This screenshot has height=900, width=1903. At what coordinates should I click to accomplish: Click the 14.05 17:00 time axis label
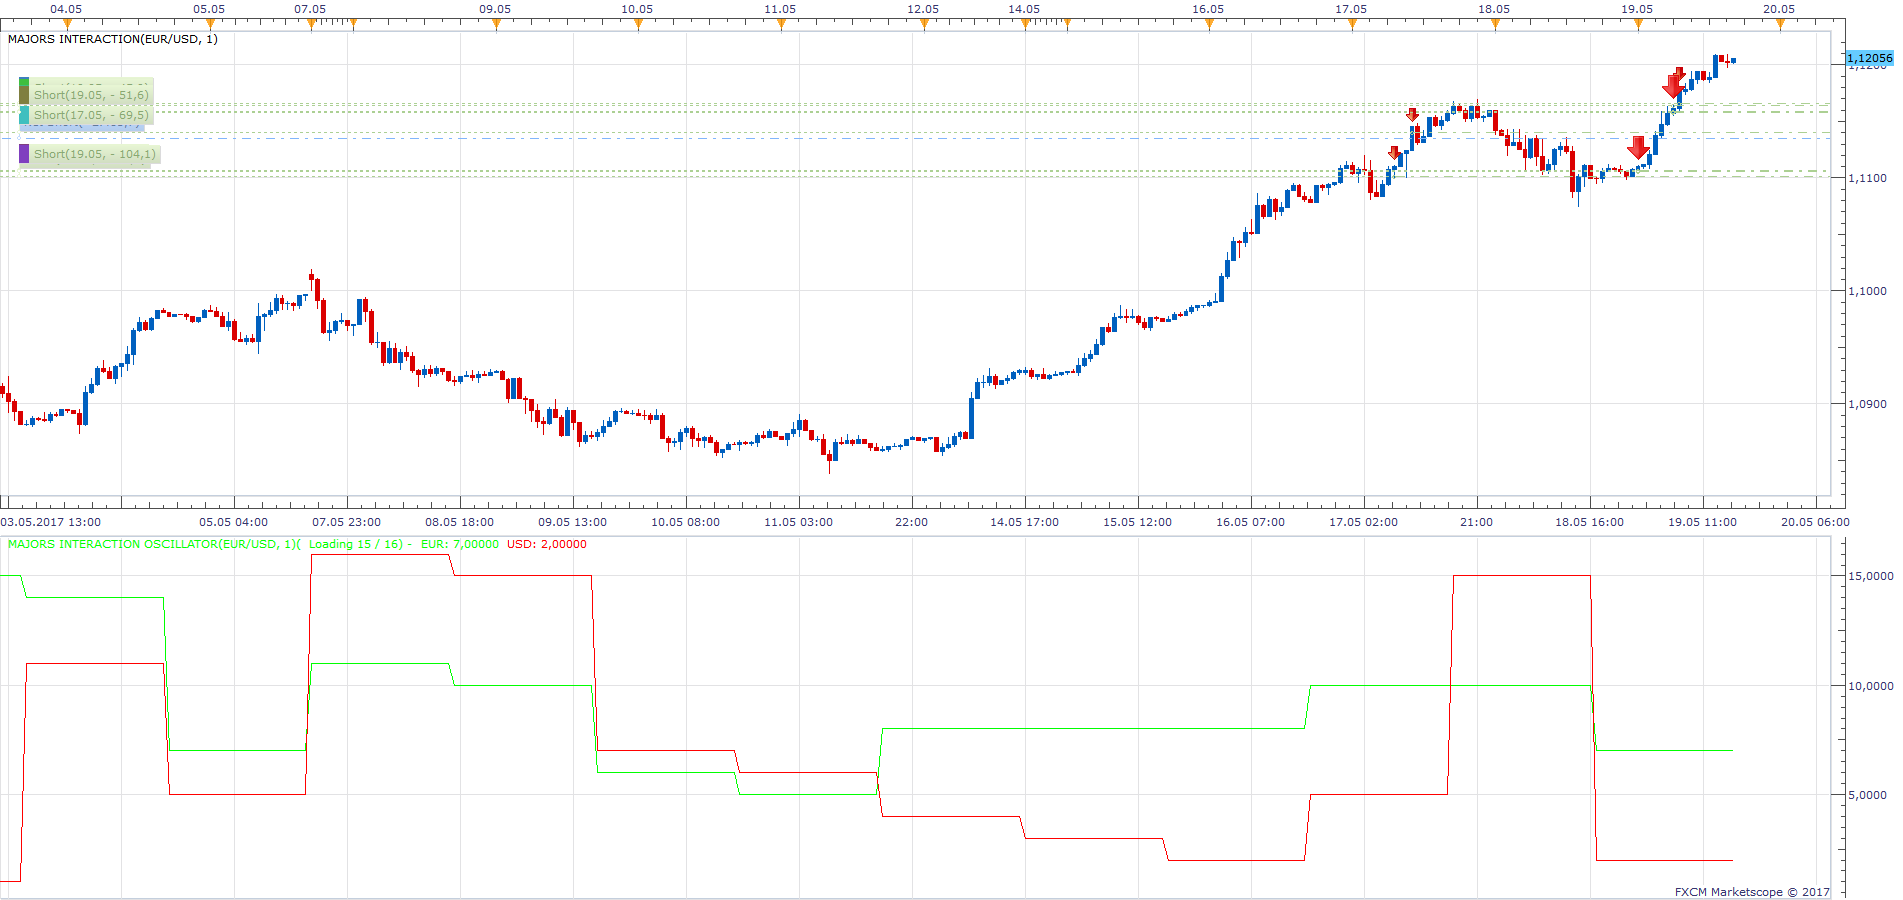tap(1024, 522)
